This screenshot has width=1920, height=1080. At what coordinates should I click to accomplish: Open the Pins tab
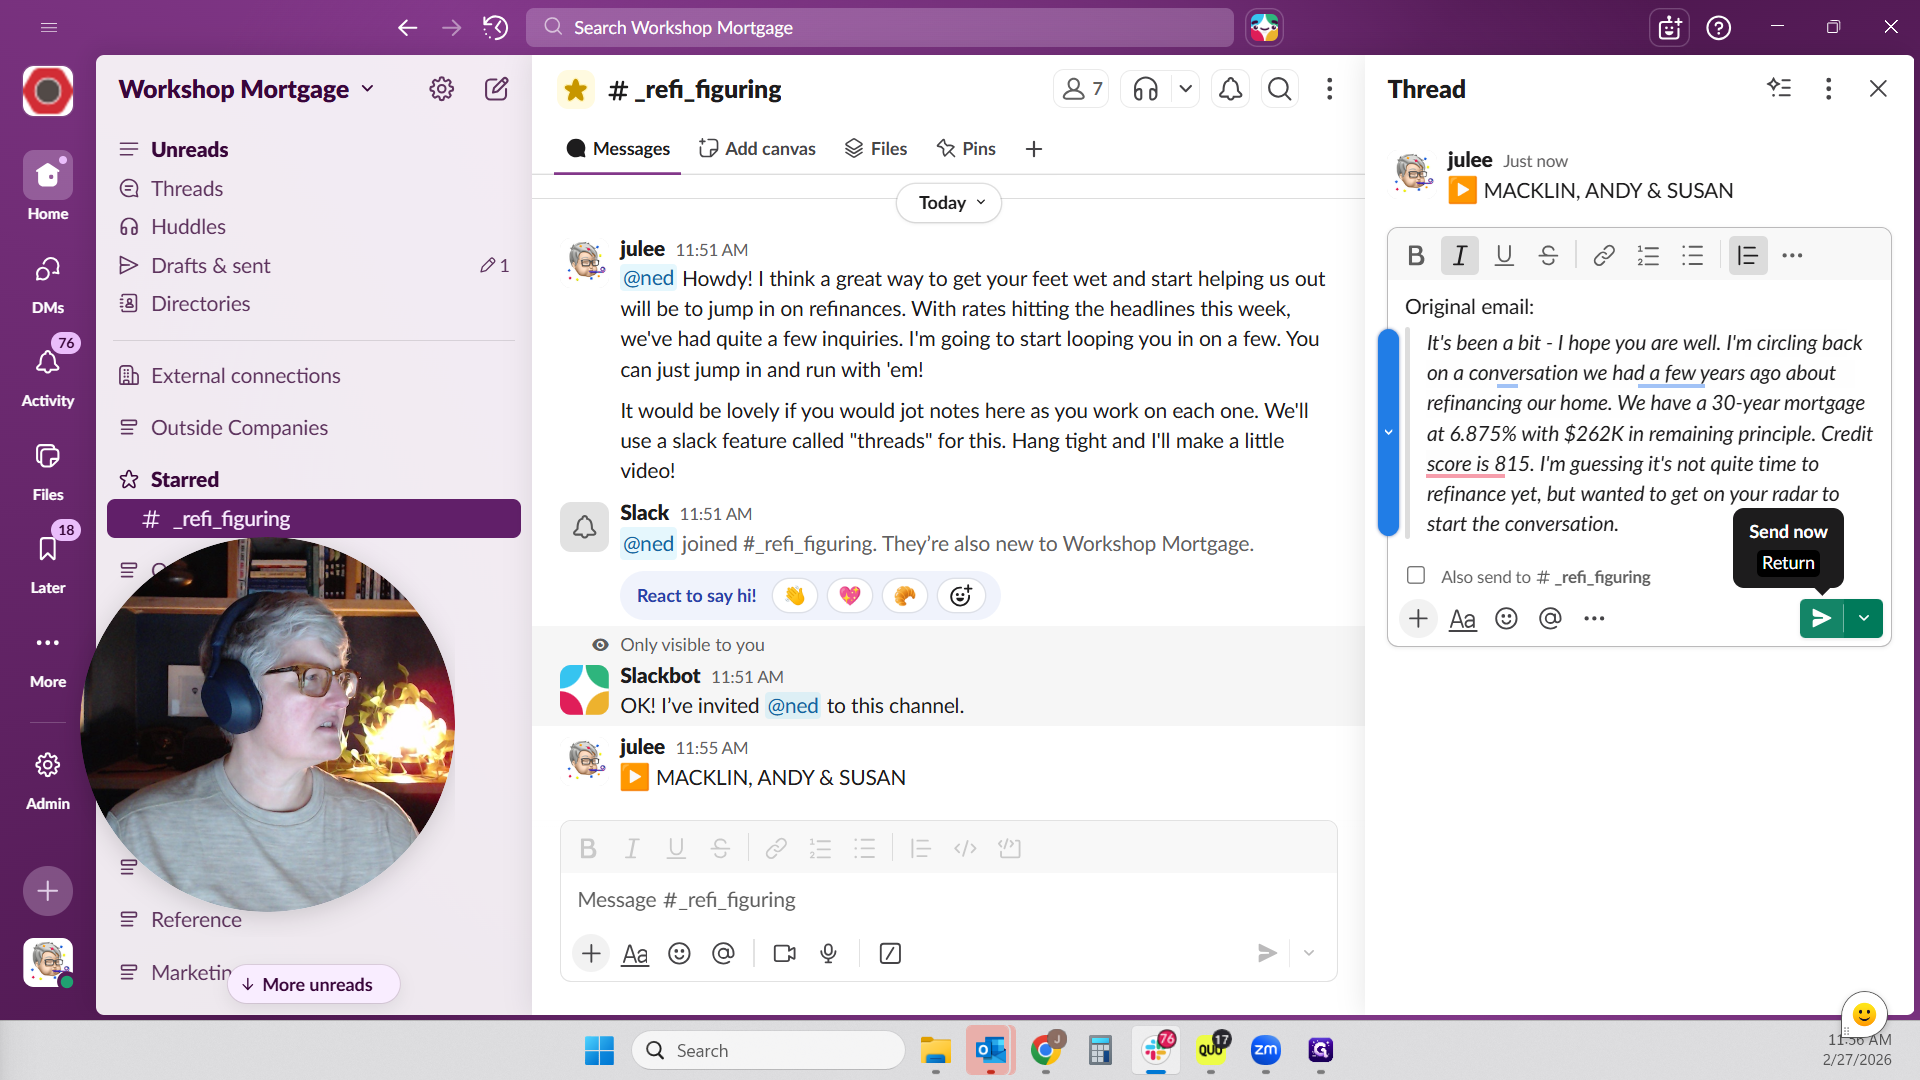[966, 149]
